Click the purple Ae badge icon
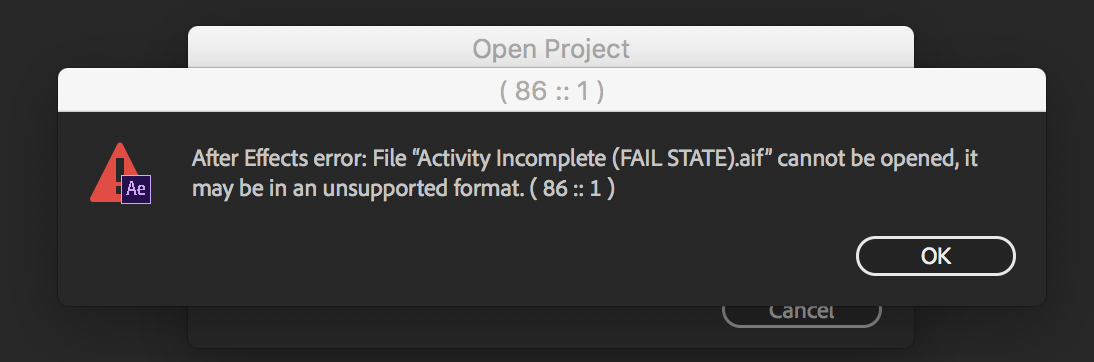Image resolution: width=1094 pixels, height=362 pixels. (136, 189)
